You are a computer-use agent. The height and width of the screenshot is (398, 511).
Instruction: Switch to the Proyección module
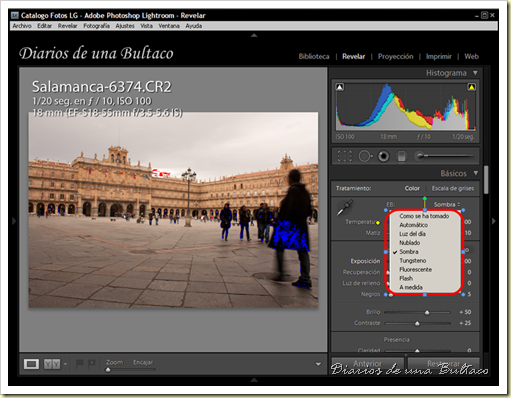(x=395, y=56)
